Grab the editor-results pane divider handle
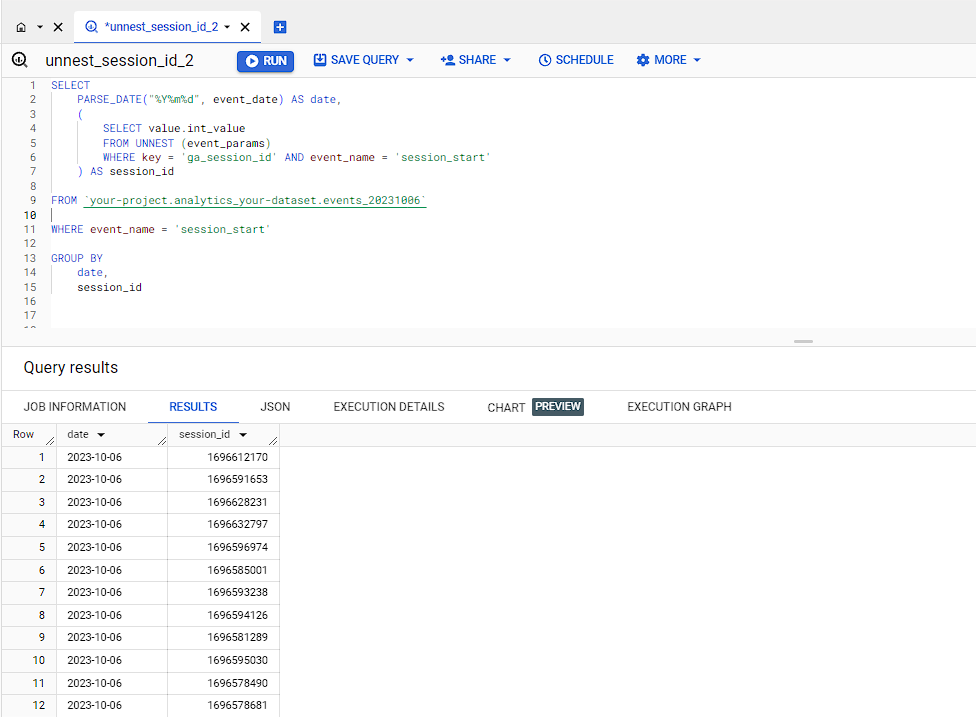Viewport: 976px width, 717px height. pyautogui.click(x=804, y=342)
